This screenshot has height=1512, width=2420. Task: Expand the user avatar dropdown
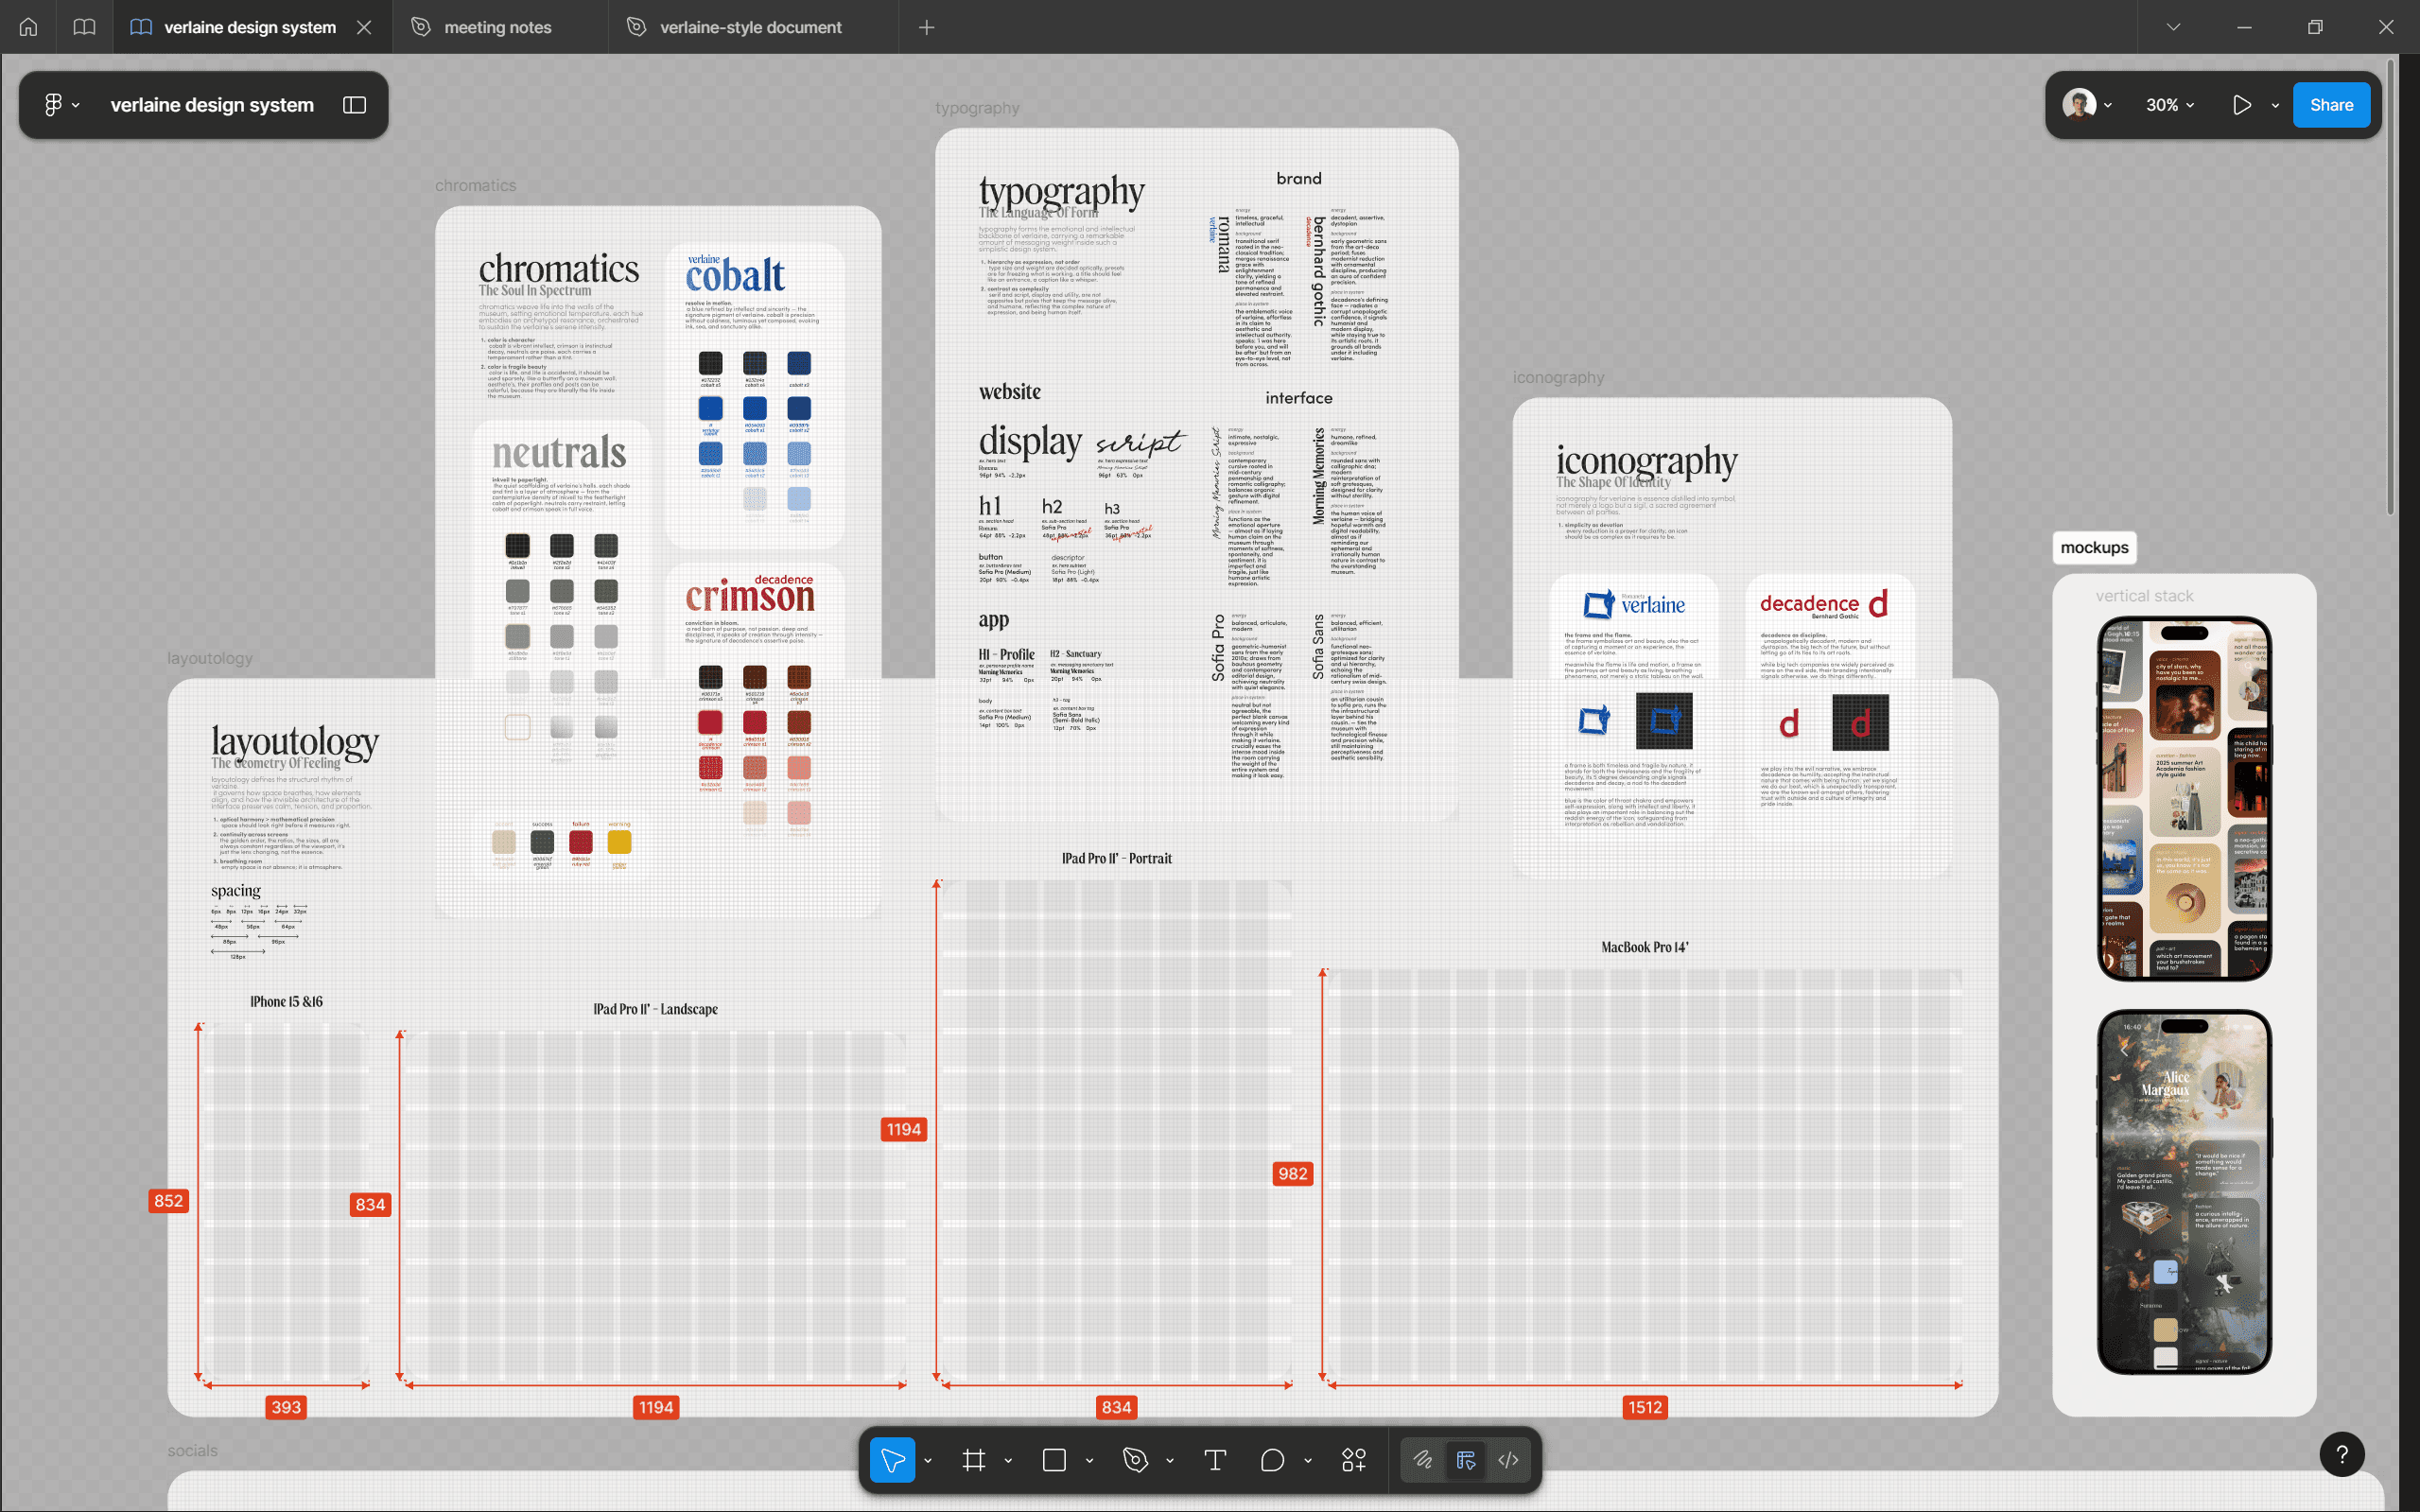coord(2108,105)
